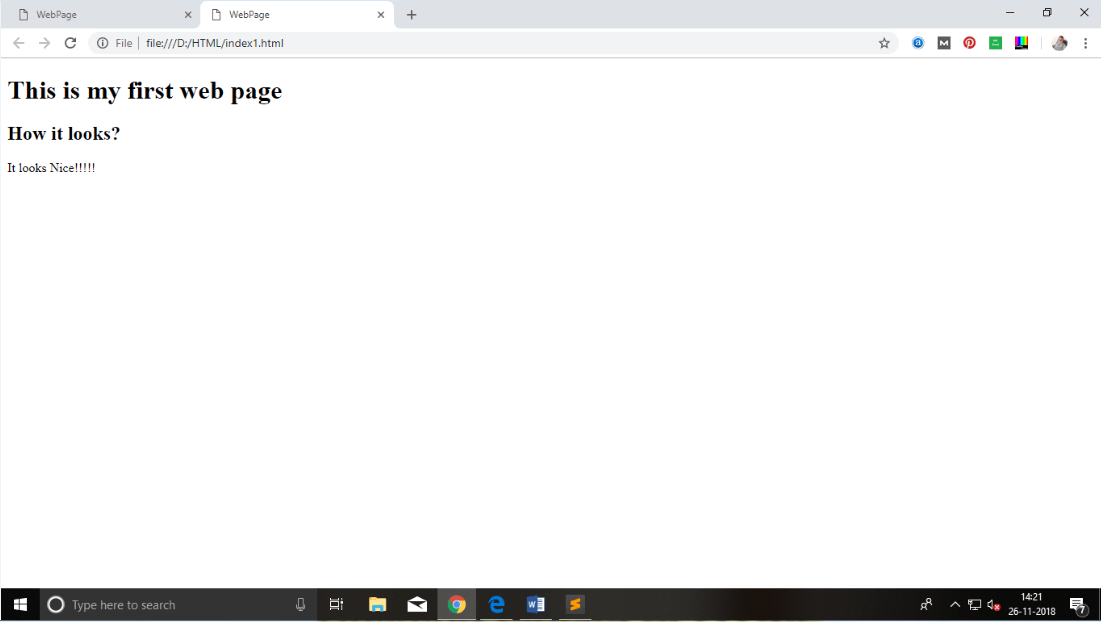Minimize the Chrome window
Image resolution: width=1101 pixels, height=622 pixels.
pyautogui.click(x=1010, y=13)
